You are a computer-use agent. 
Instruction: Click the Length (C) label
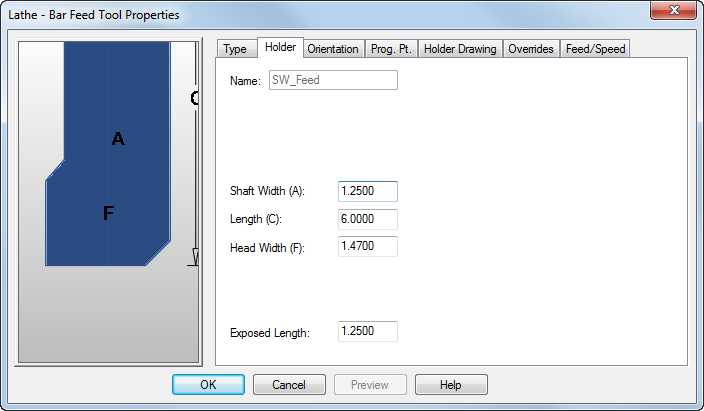pyautogui.click(x=255, y=219)
